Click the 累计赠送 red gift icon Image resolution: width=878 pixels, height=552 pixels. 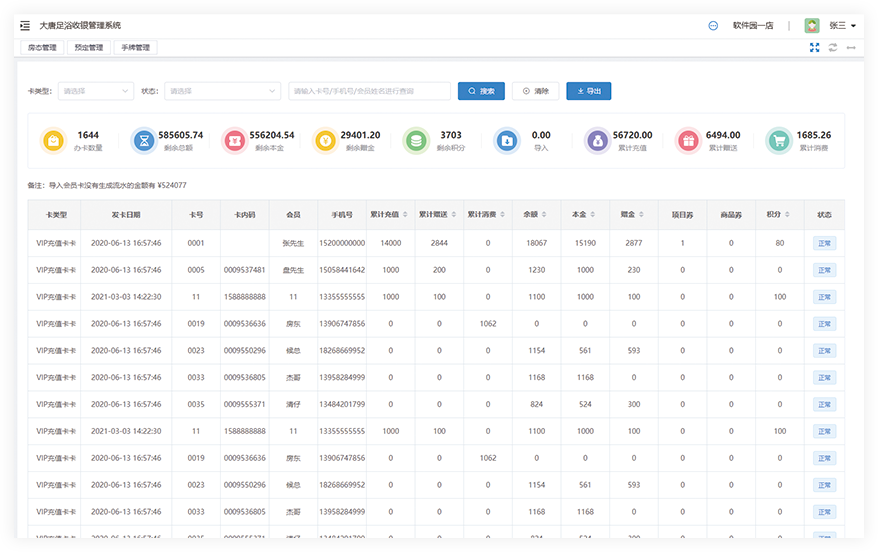coord(687,141)
